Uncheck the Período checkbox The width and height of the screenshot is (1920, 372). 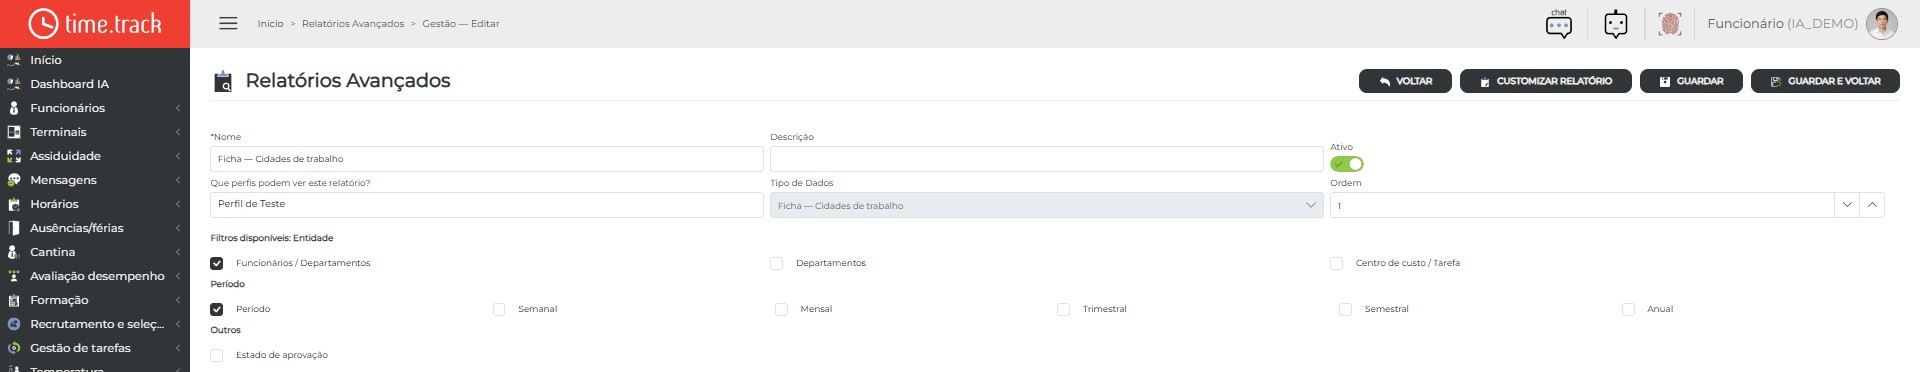[x=217, y=309]
